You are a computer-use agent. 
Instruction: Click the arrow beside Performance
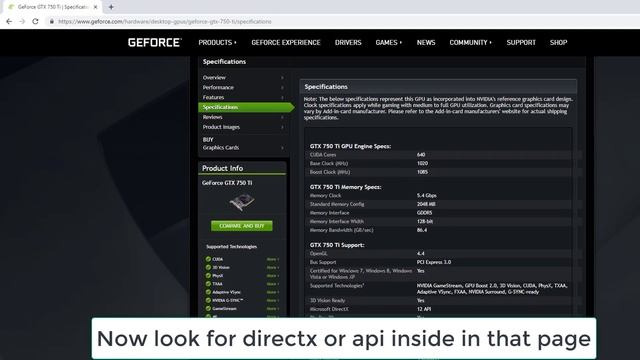click(x=282, y=87)
